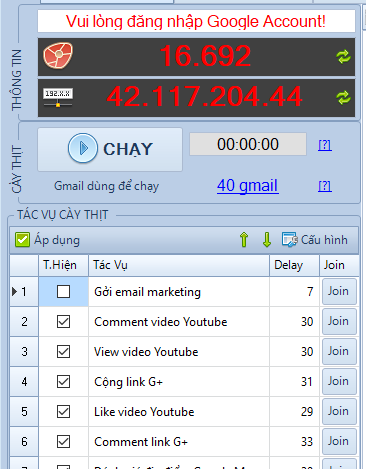Click the View video Youtube task name

point(146,352)
